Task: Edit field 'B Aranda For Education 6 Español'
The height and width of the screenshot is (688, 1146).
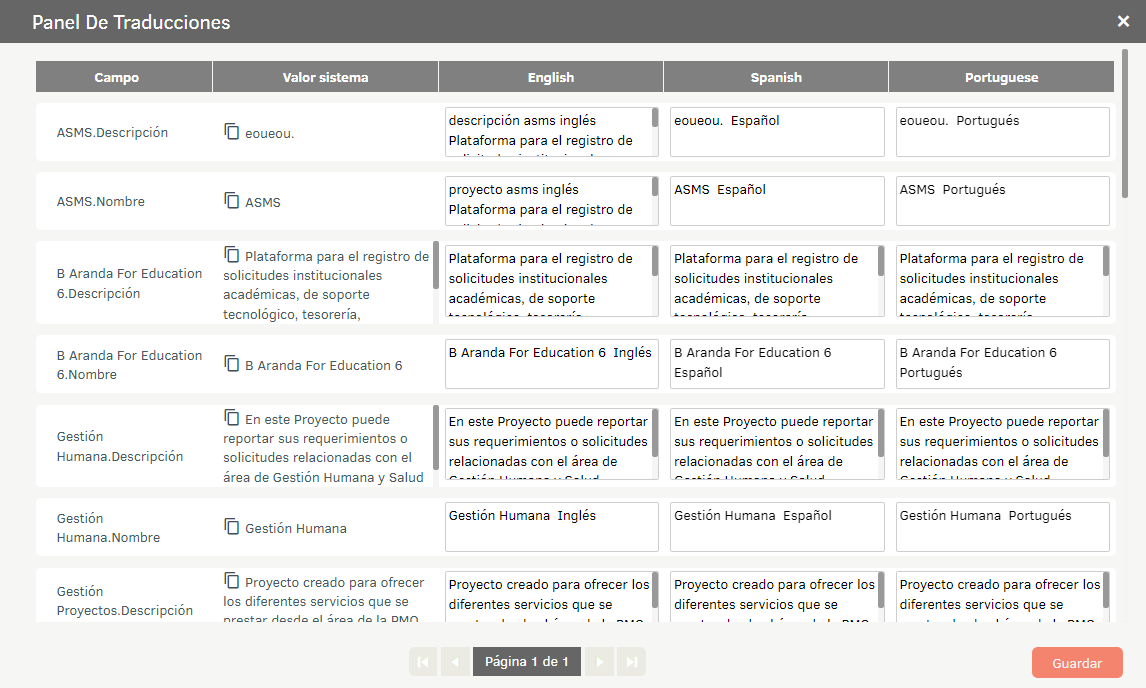Action: click(777, 363)
